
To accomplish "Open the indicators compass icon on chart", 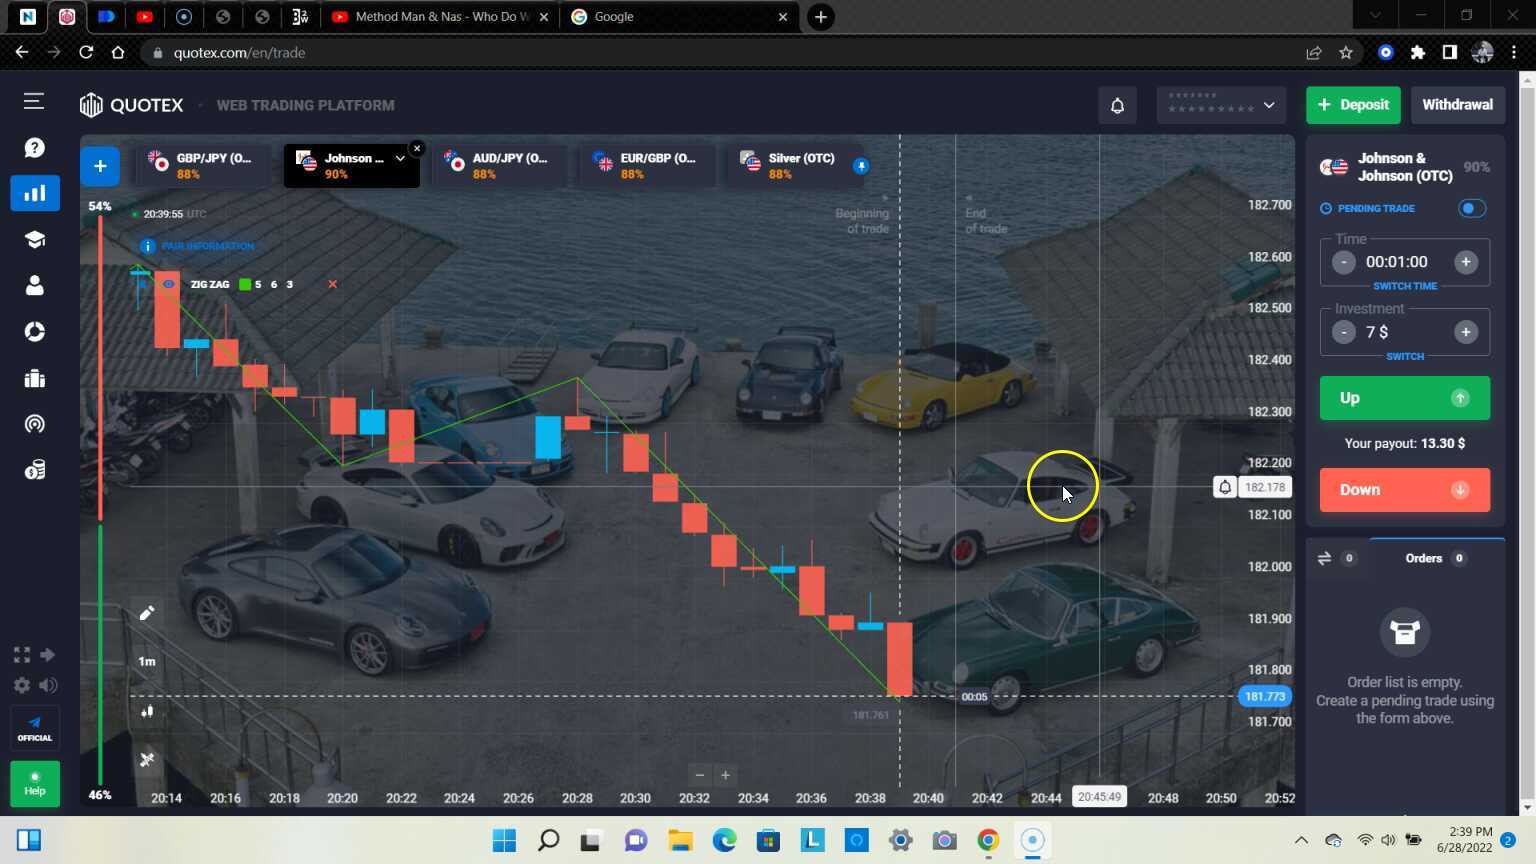I will (147, 760).
